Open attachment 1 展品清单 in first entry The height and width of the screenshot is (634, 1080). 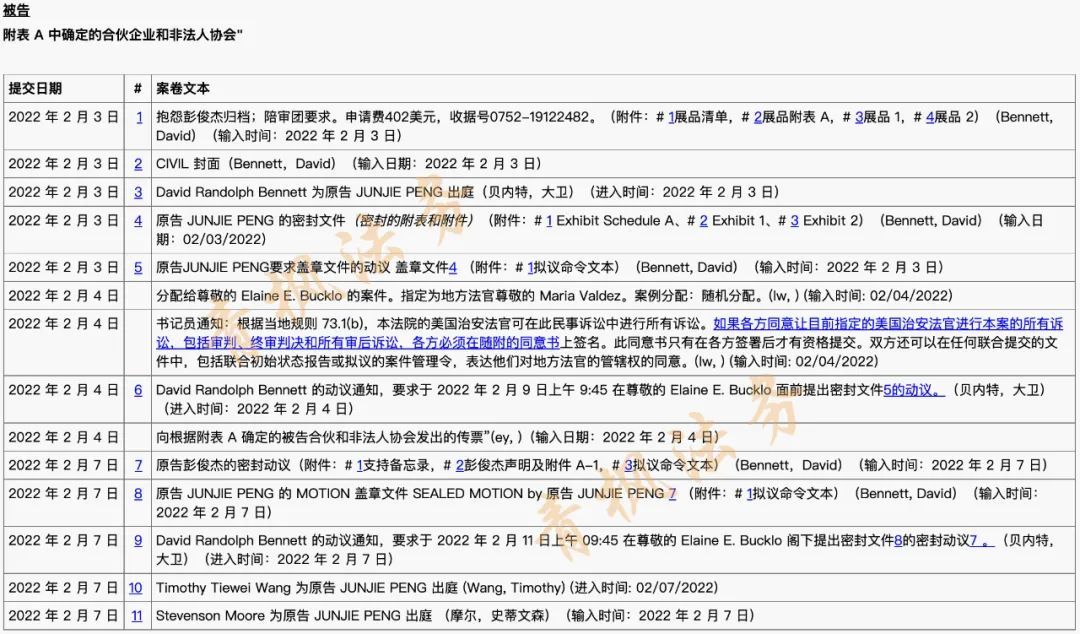[x=672, y=117]
